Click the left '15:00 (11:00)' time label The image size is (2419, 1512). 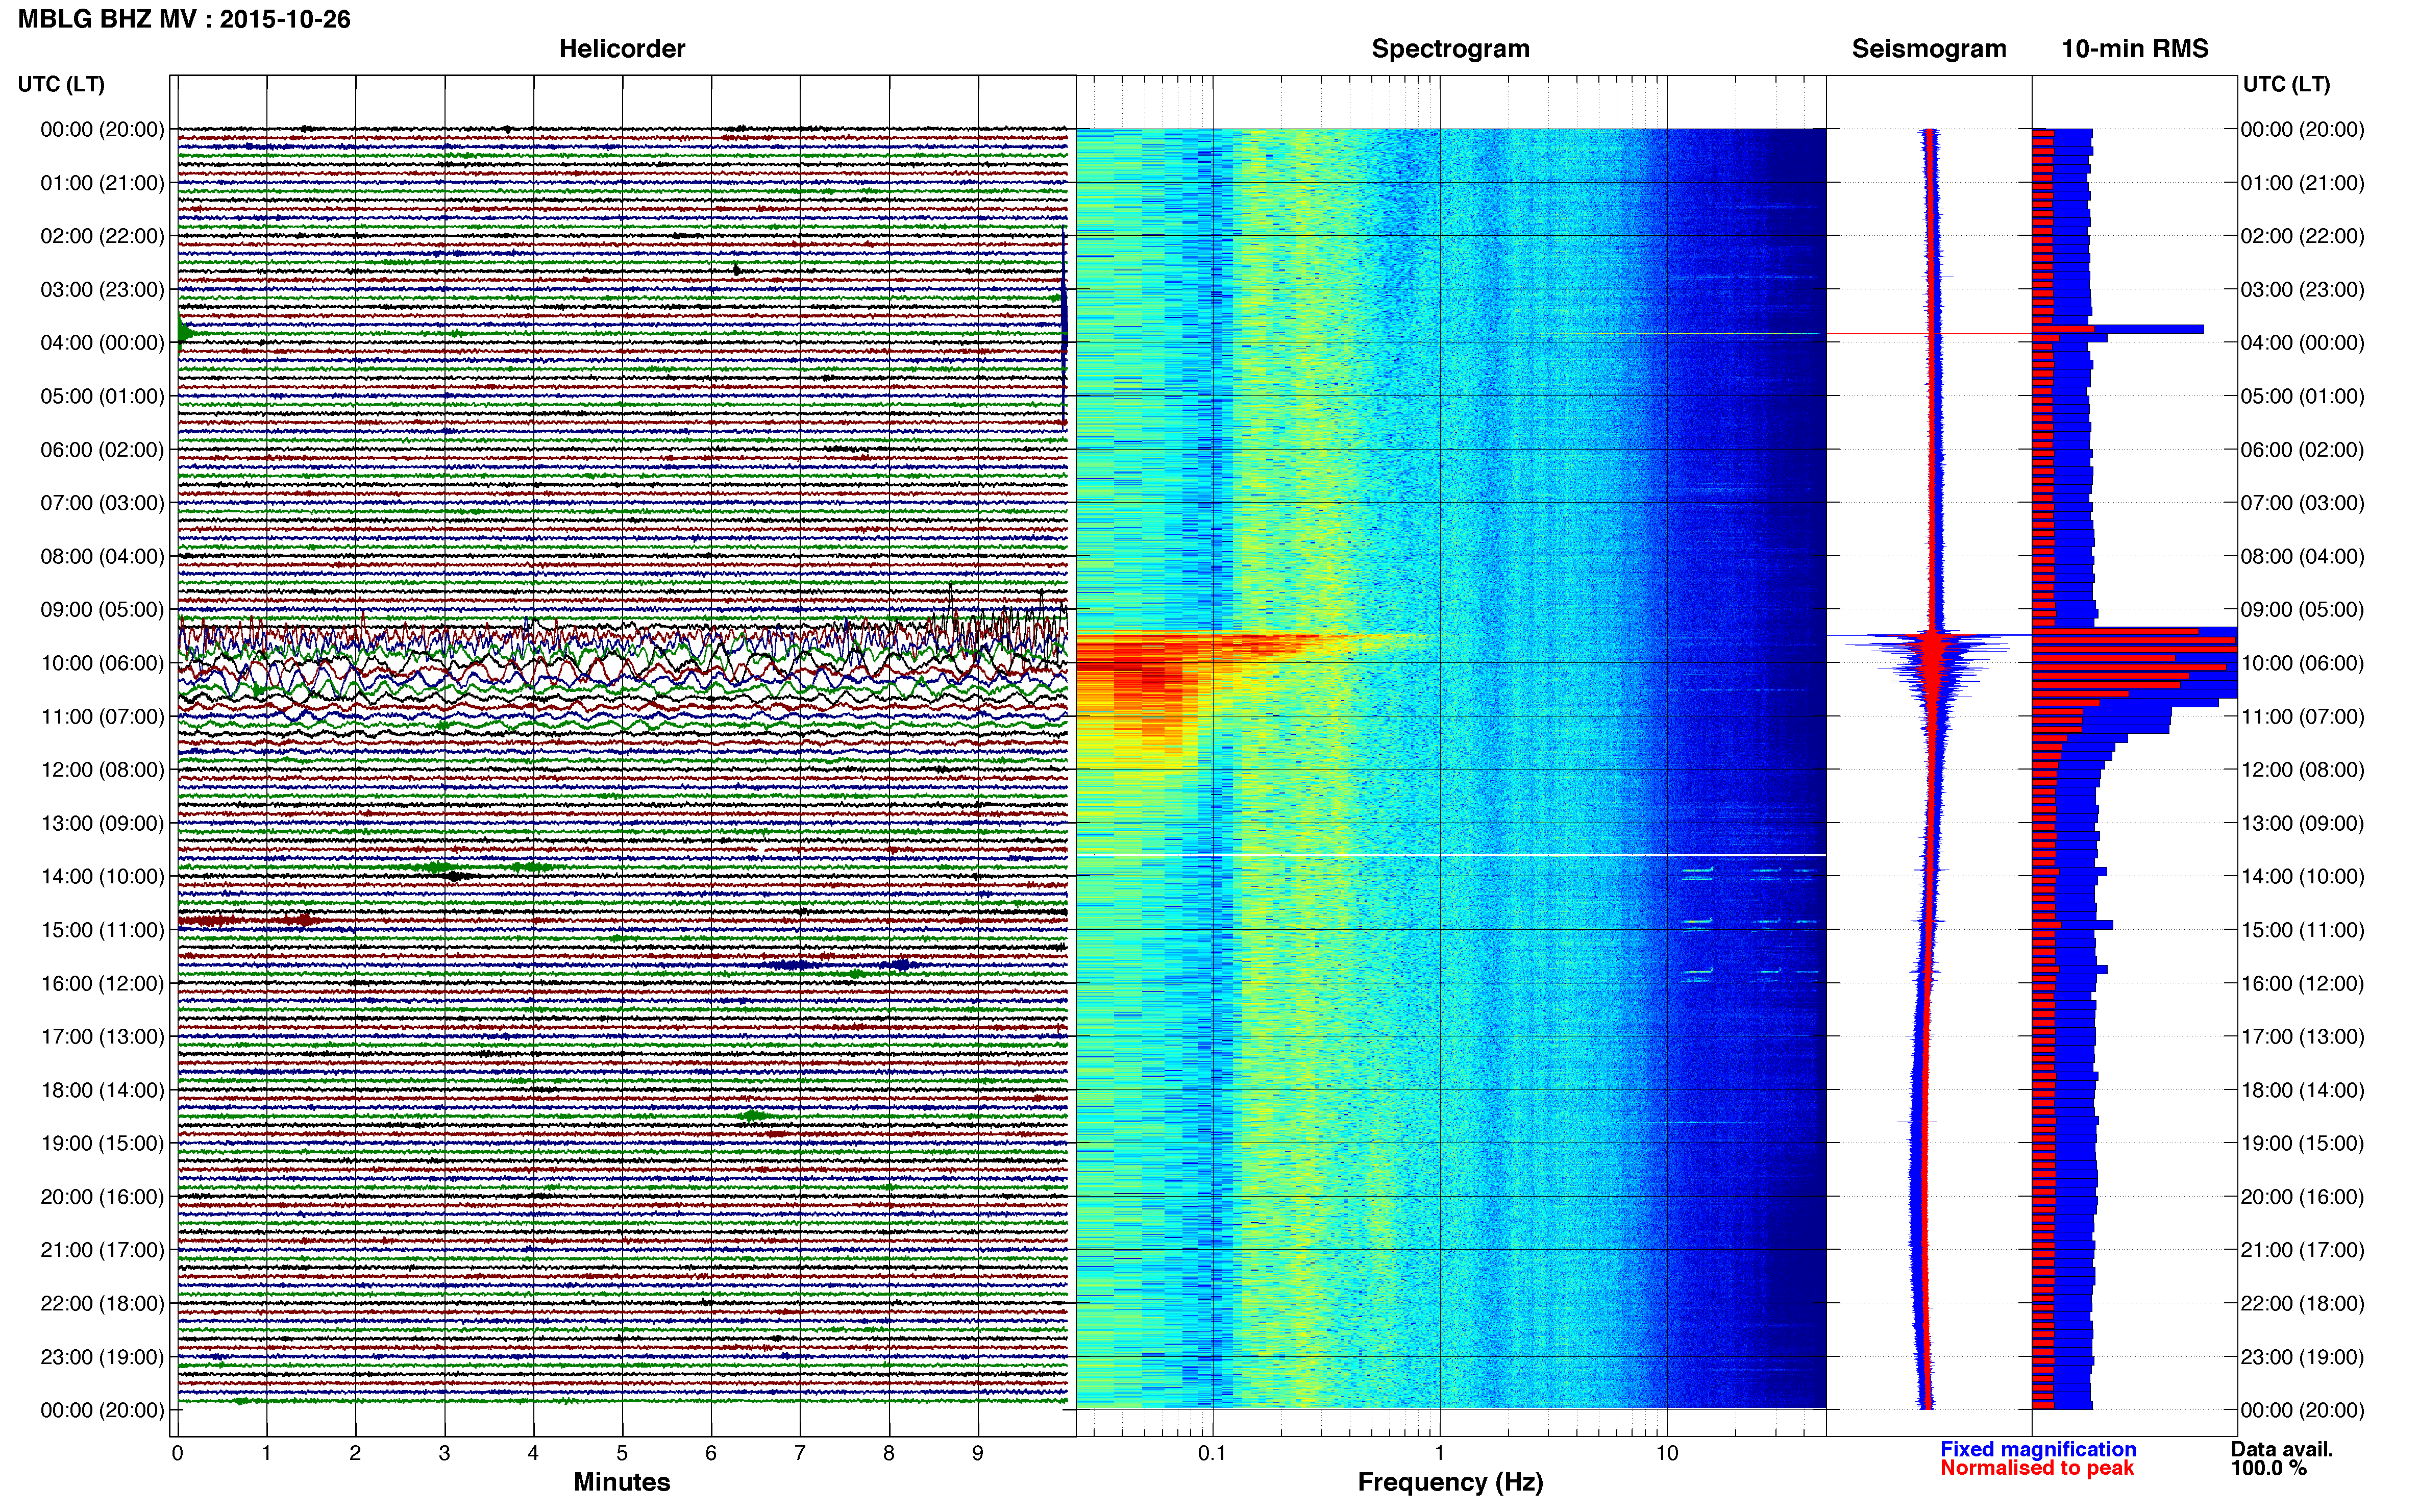point(102,930)
